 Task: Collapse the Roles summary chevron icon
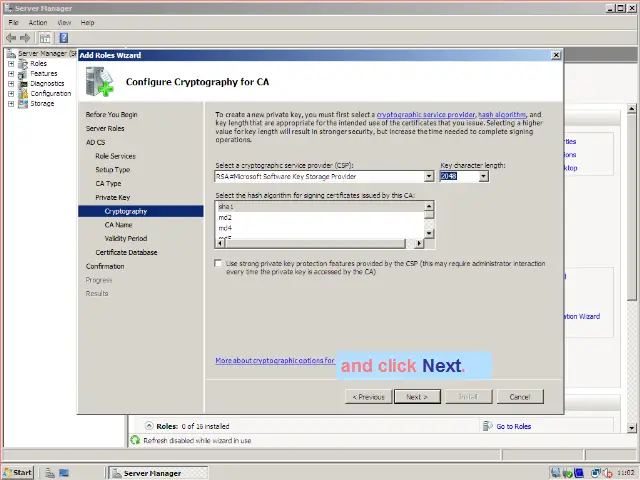[149, 426]
